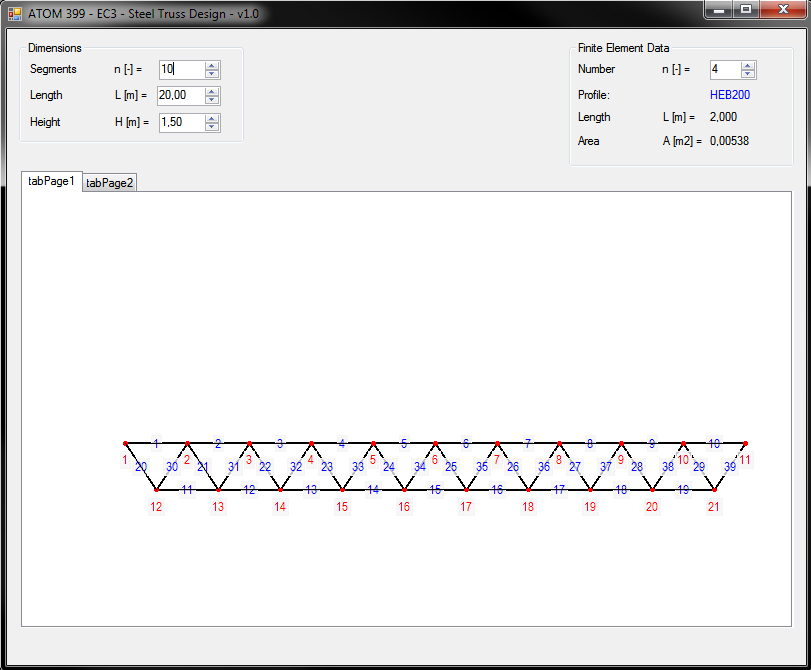Decrease the Dimensions Length L value with down arrow

212,99
